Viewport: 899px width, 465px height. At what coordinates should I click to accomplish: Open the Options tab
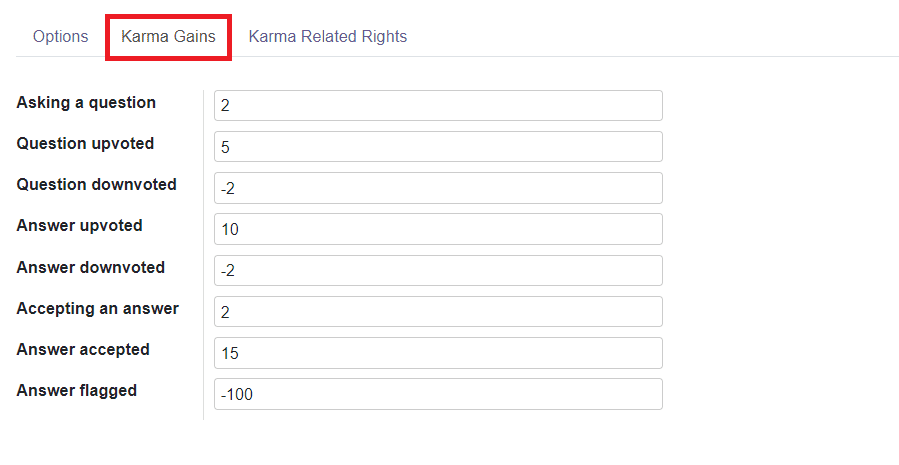61,37
